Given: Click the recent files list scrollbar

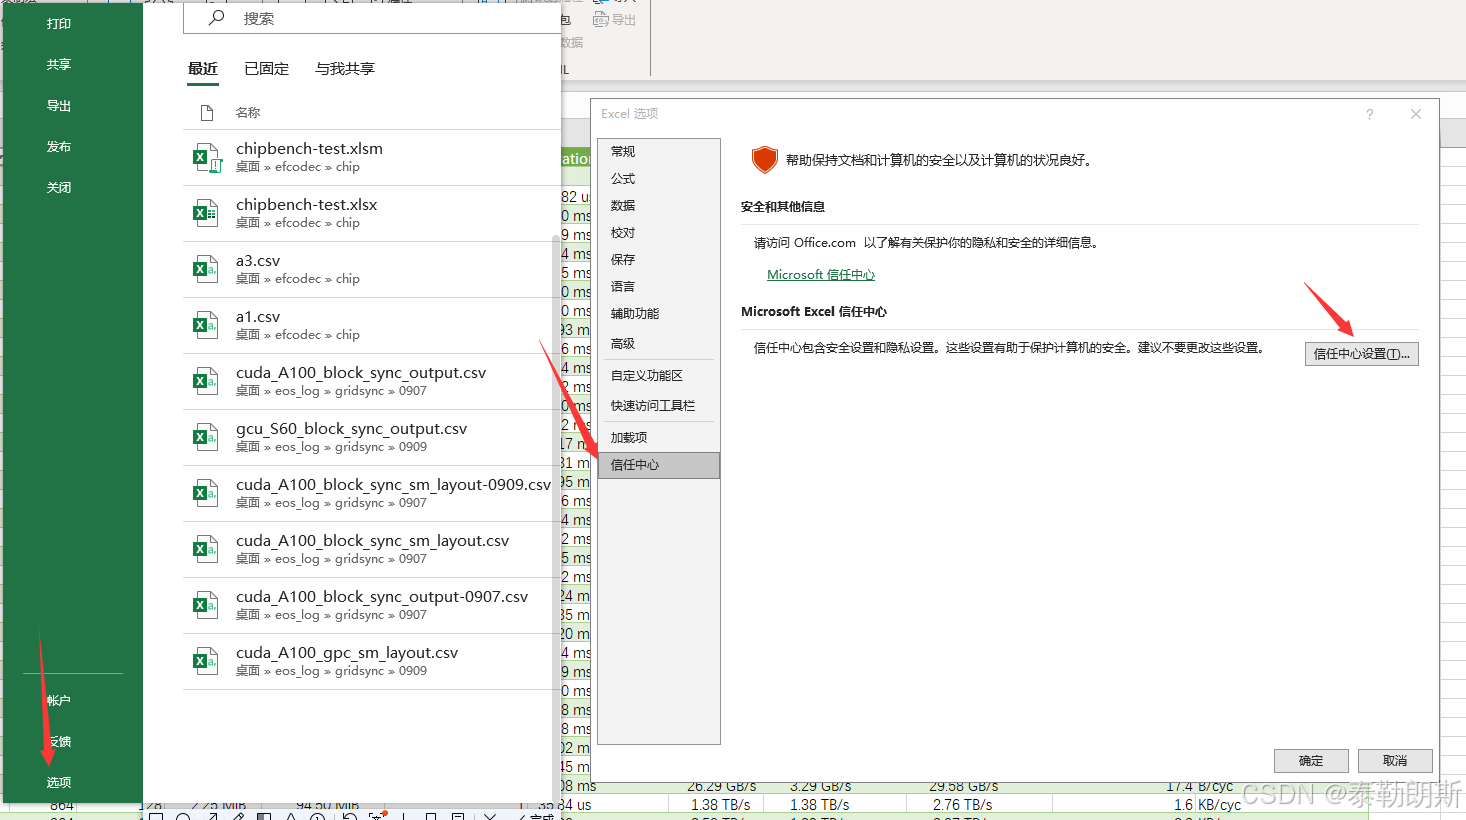Looking at the screenshot, I should 556,517.
